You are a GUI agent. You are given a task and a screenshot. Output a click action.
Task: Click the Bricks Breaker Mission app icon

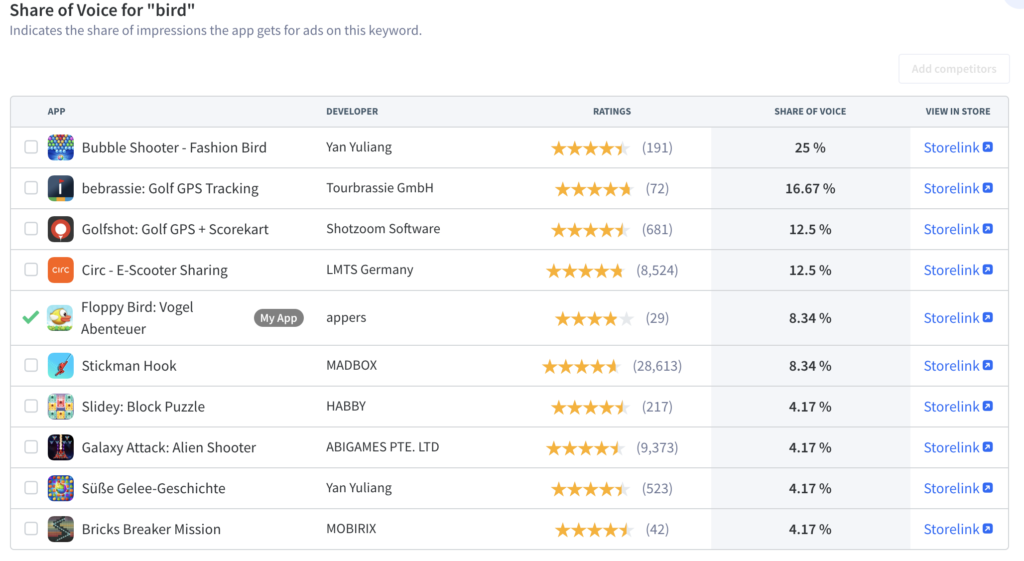61,529
